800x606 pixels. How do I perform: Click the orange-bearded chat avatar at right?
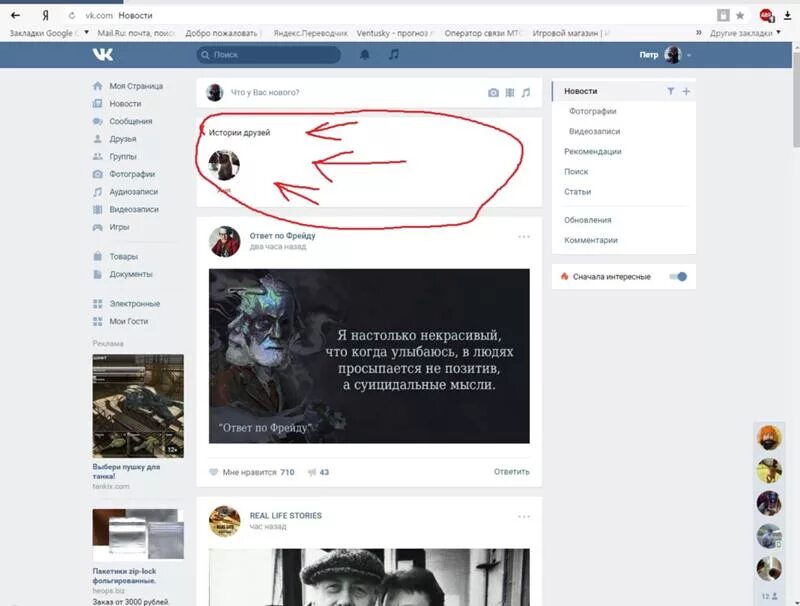(768, 437)
